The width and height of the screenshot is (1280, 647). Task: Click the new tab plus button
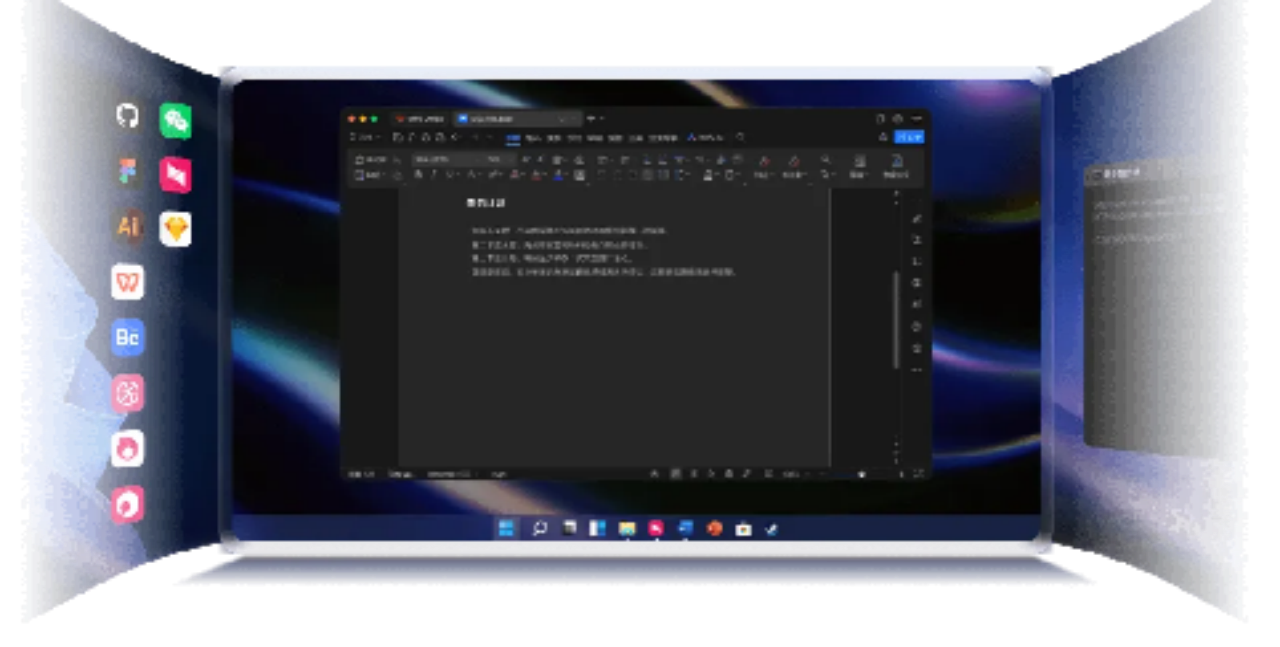(591, 118)
